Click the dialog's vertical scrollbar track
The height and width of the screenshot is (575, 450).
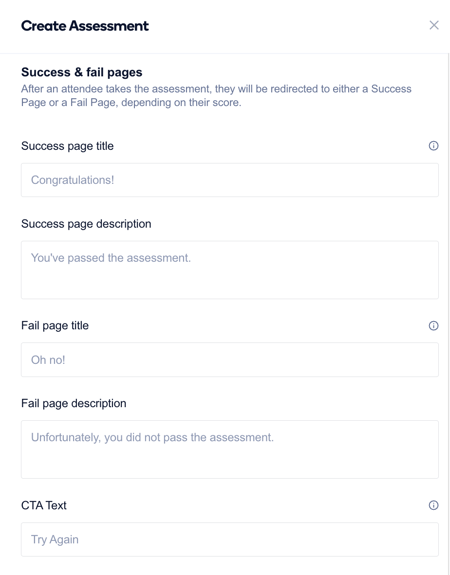coord(448,314)
